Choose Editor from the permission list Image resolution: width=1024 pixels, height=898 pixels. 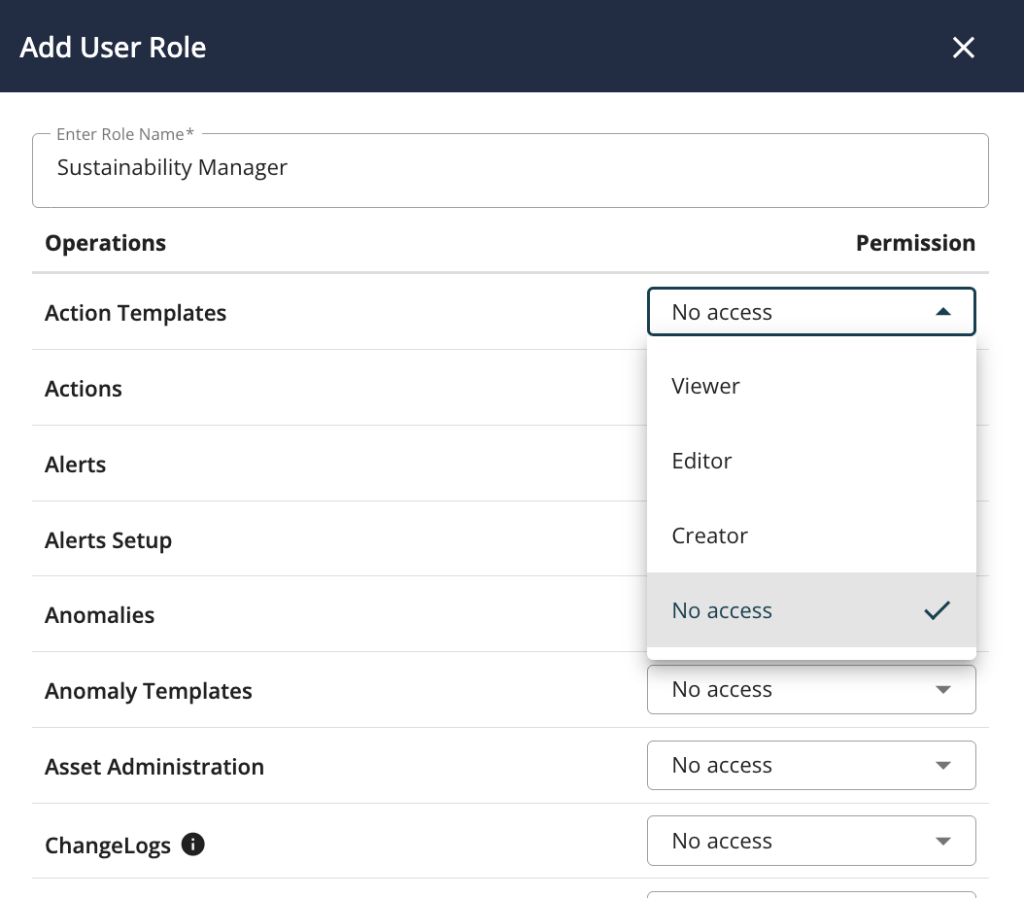[x=811, y=461]
